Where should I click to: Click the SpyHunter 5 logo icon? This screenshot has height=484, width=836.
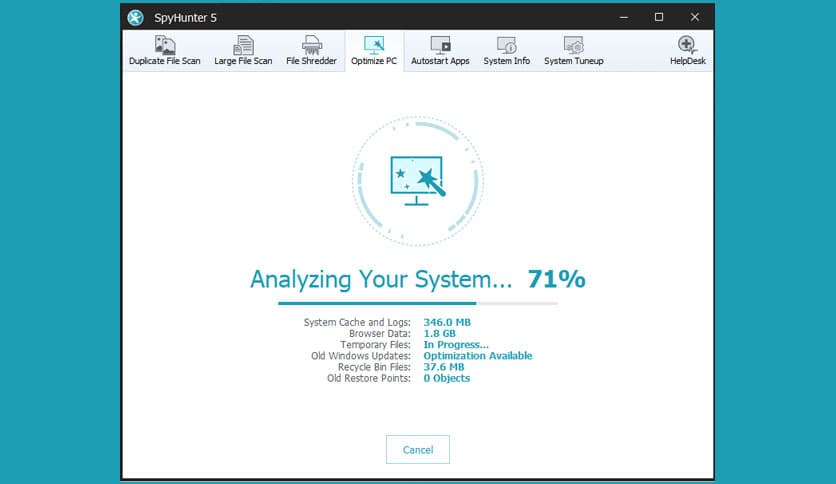[135, 18]
